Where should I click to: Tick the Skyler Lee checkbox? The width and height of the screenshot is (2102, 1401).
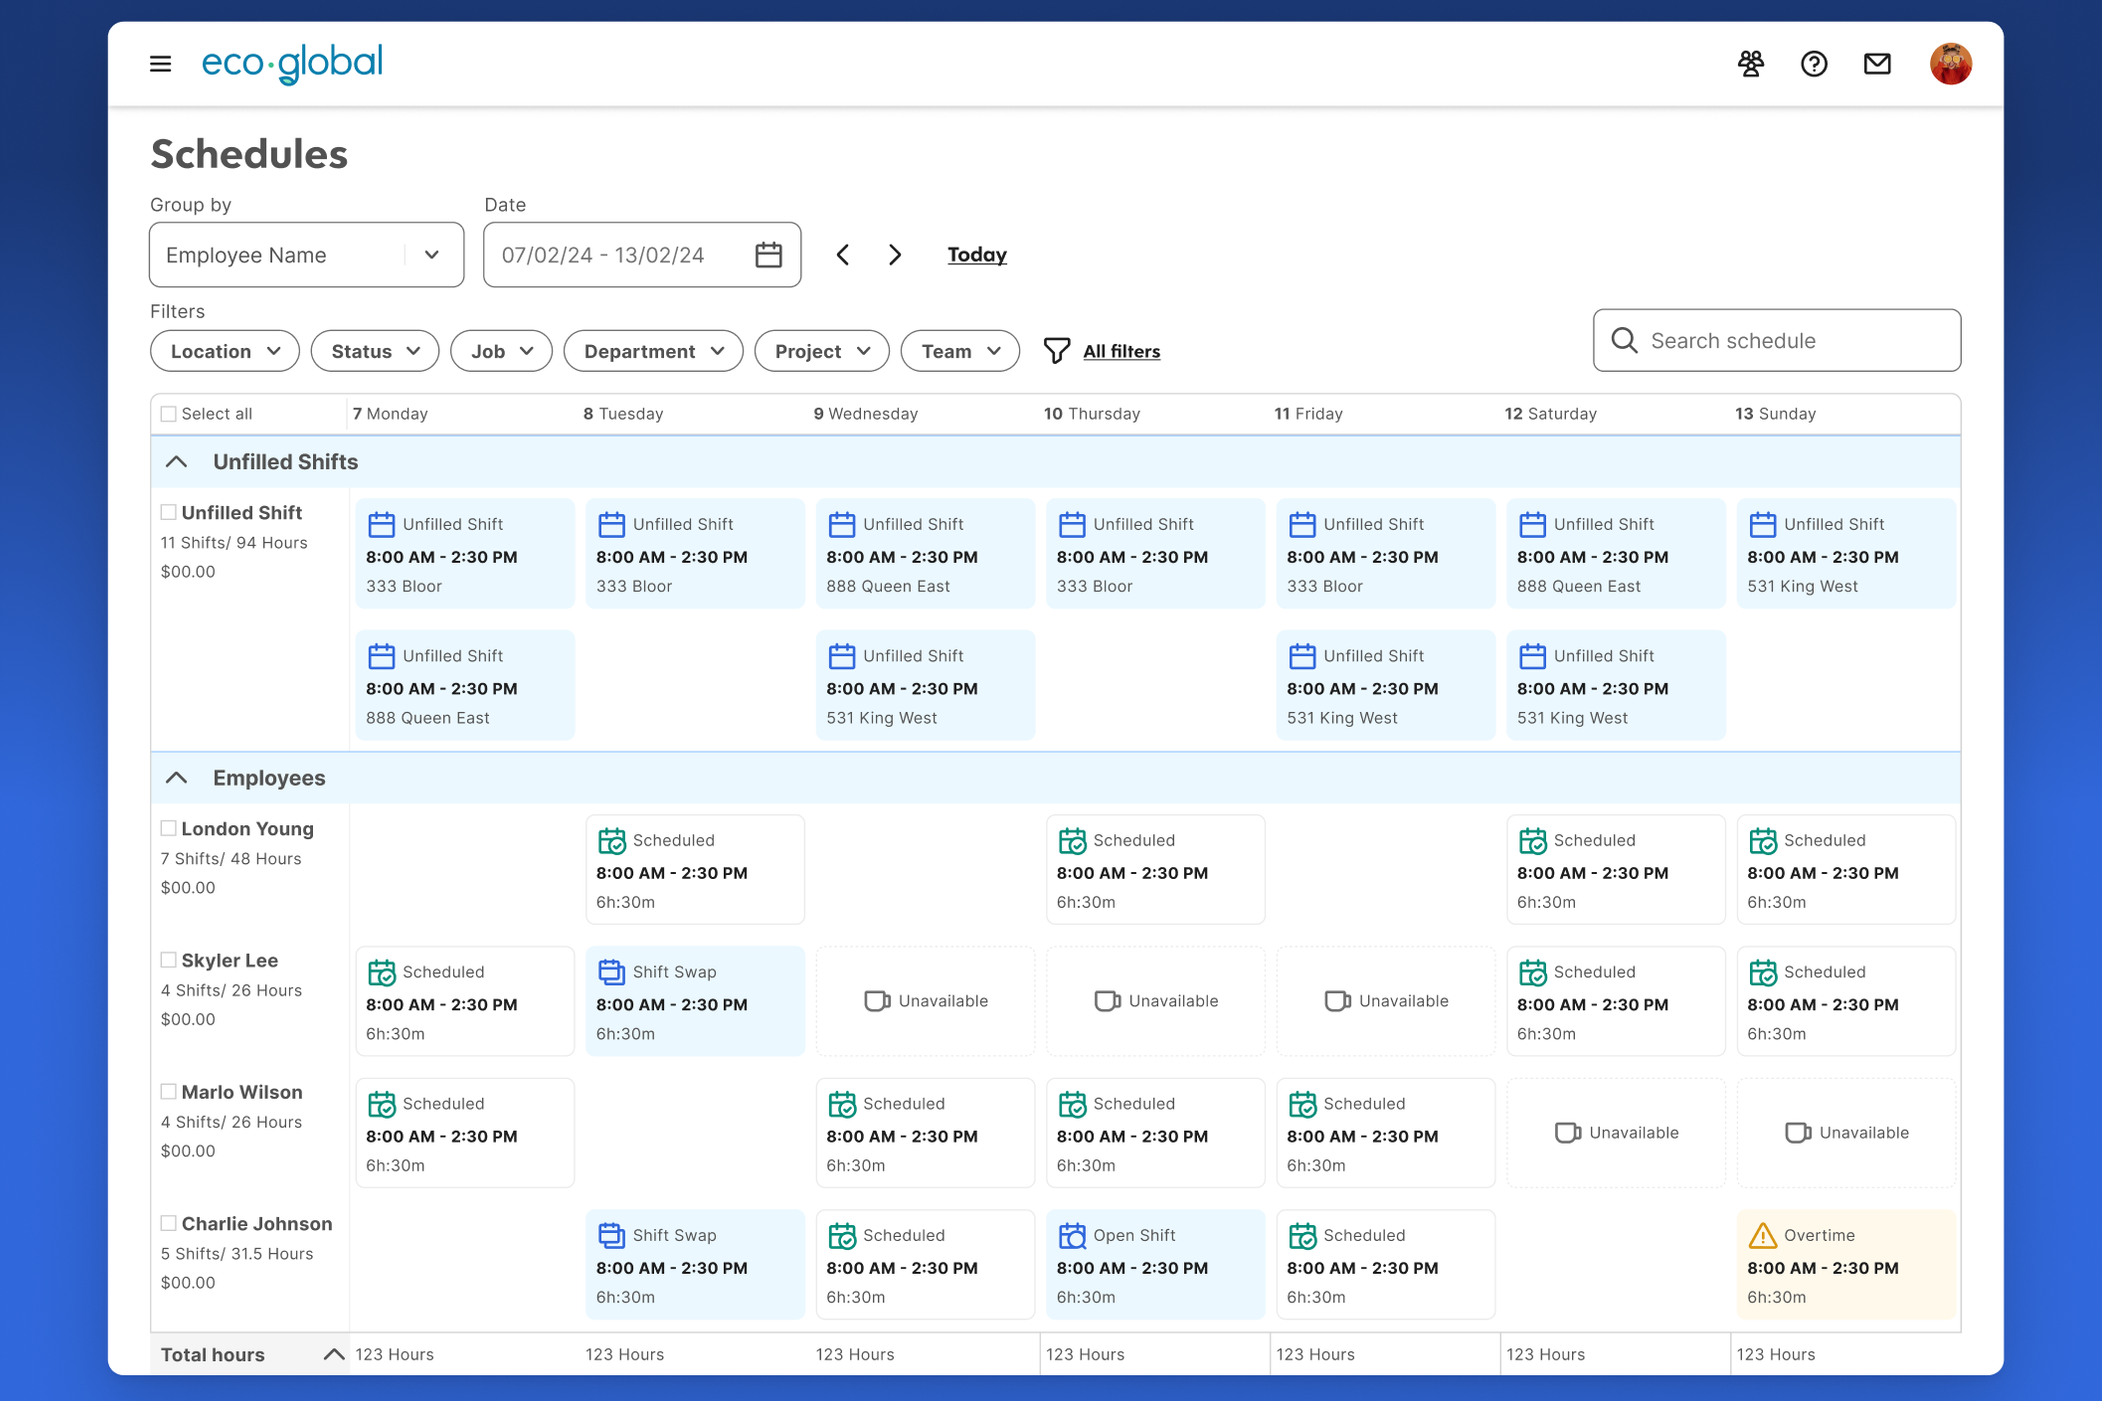[x=168, y=960]
